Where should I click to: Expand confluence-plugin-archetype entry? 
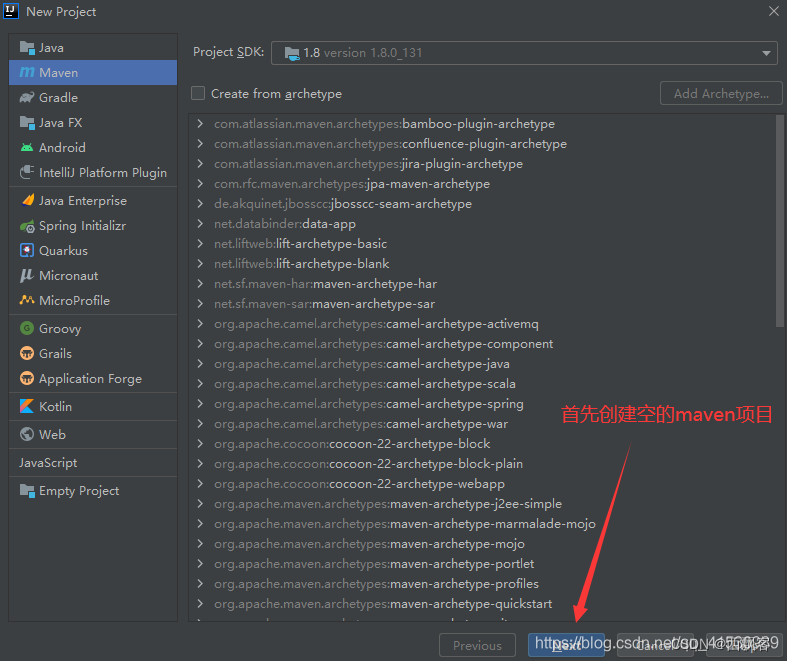200,144
